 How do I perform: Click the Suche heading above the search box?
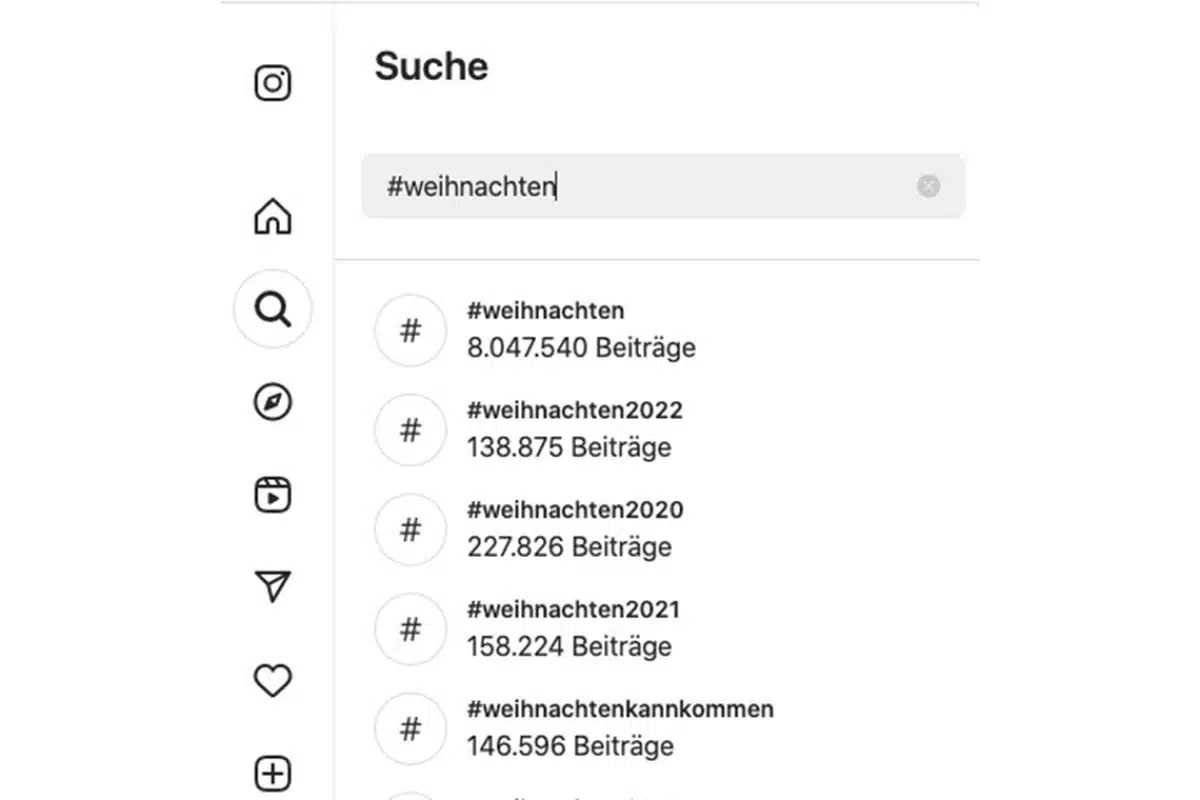(430, 66)
